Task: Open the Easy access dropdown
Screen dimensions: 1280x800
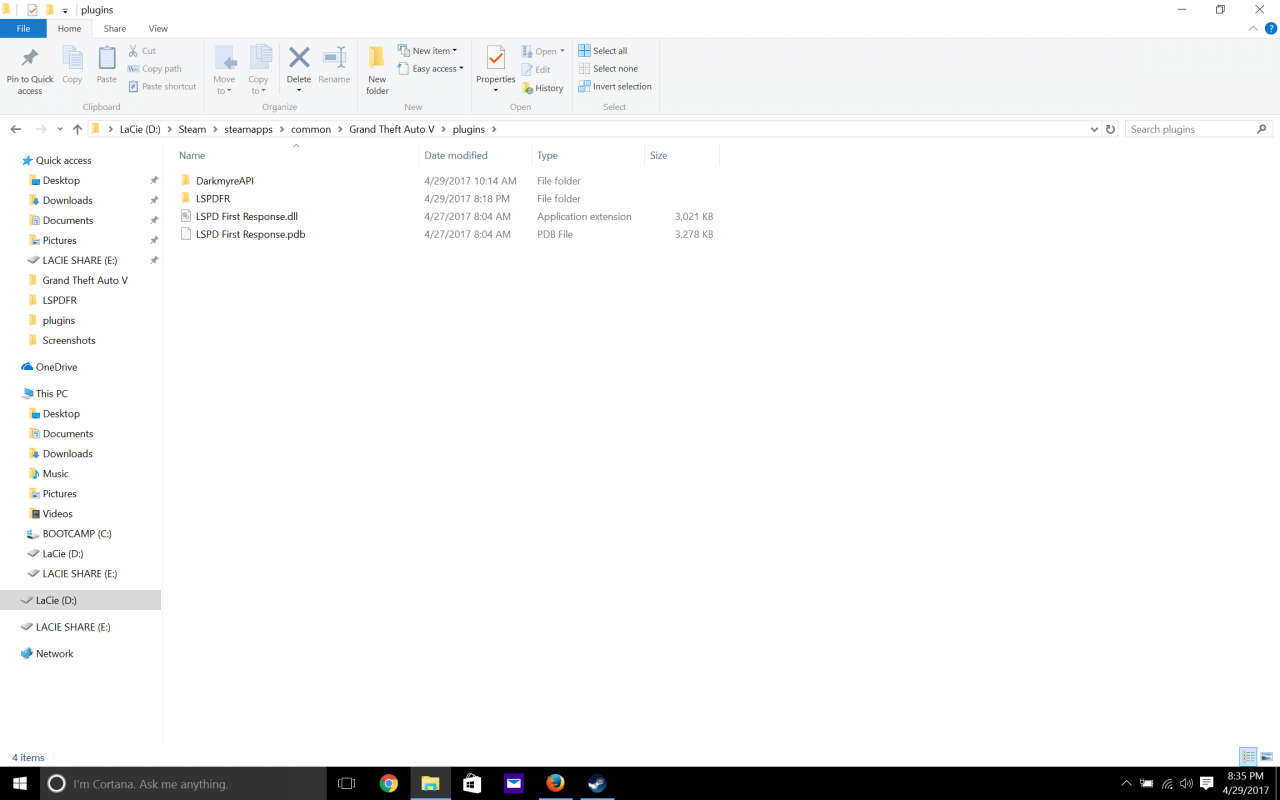Action: 434,69
